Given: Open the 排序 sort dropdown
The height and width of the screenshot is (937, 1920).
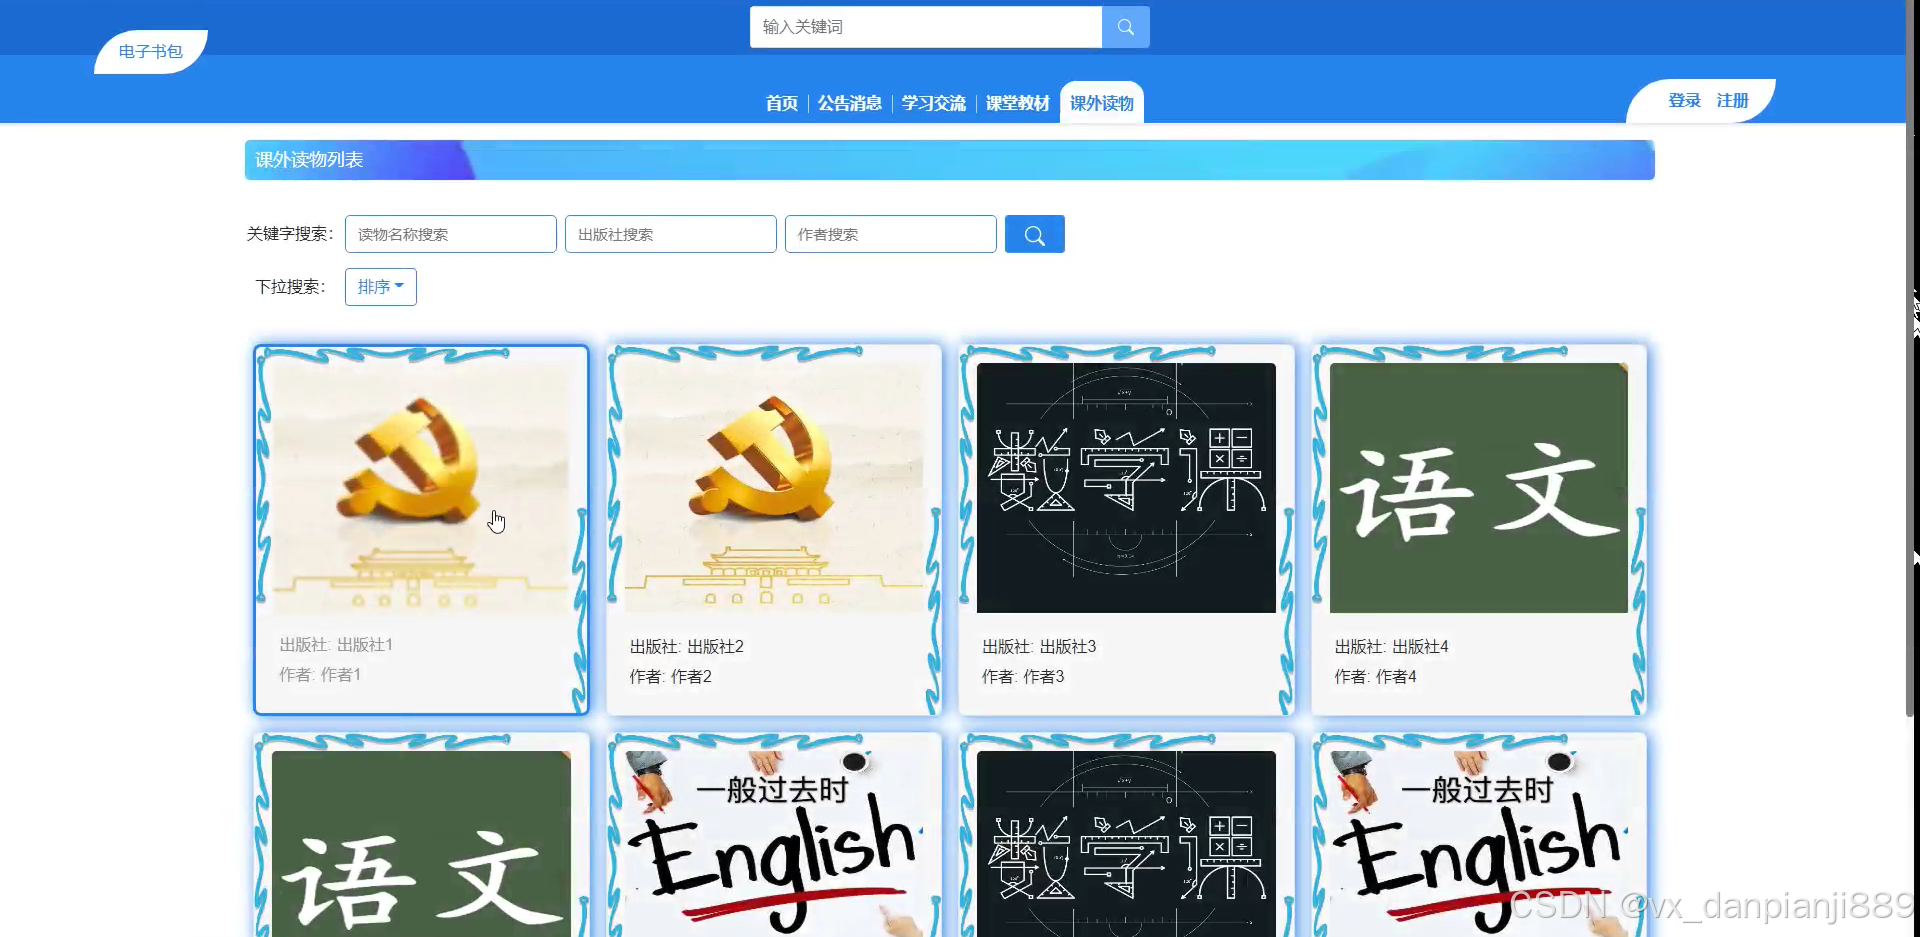Looking at the screenshot, I should click(x=381, y=287).
